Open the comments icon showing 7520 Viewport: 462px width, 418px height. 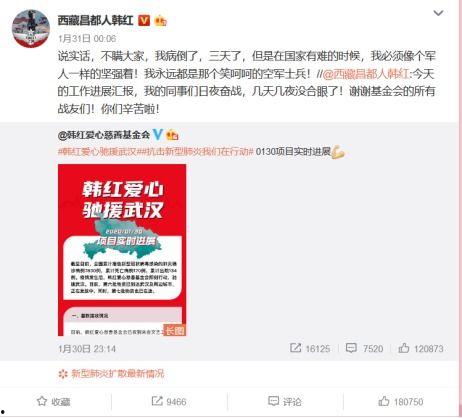[x=364, y=349]
